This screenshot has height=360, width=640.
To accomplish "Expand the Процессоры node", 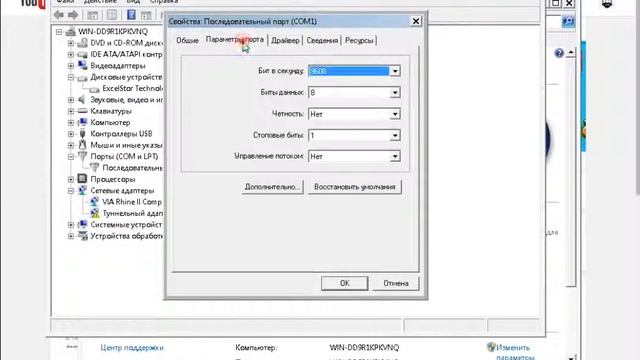I will click(x=71, y=179).
